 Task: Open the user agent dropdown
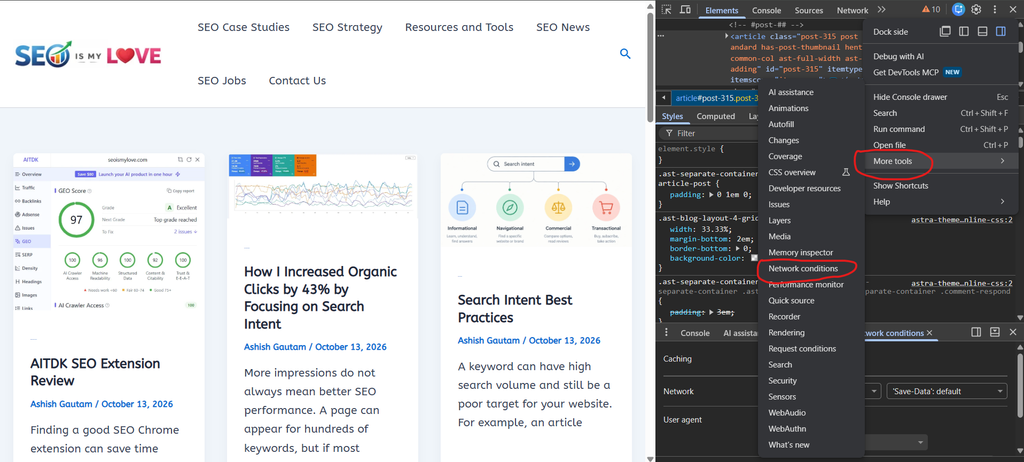click(895, 442)
